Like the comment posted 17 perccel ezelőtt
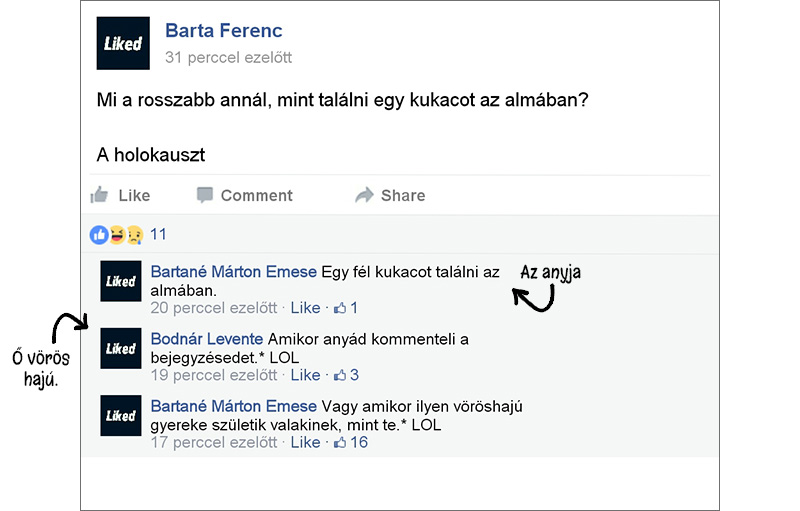The width and height of the screenshot is (800, 511). 305,443
